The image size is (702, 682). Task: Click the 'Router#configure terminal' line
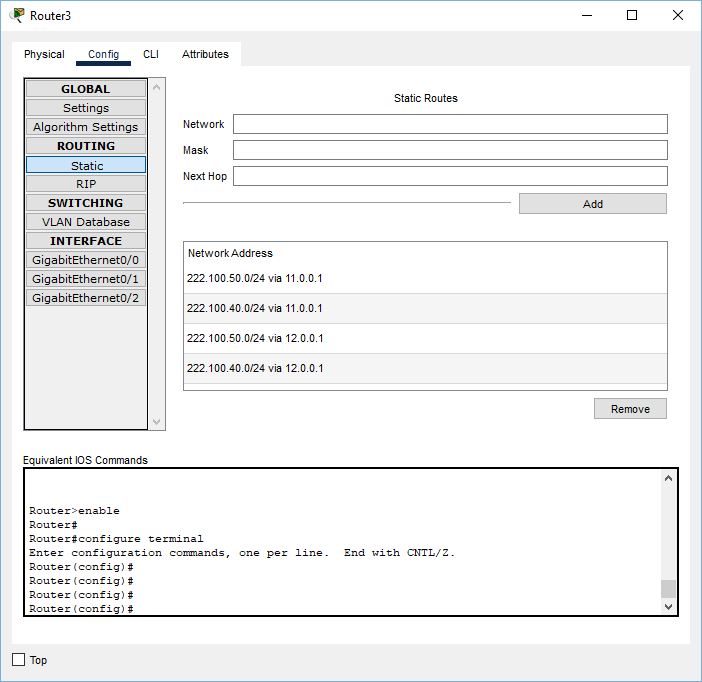pyautogui.click(x=116, y=539)
